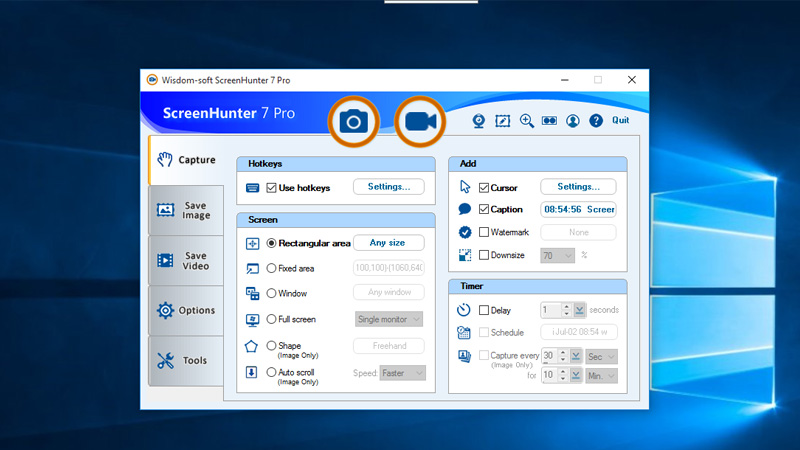Viewport: 800px width, 450px height.
Task: Disable the Use hotkeys checkbox
Action: (271, 187)
